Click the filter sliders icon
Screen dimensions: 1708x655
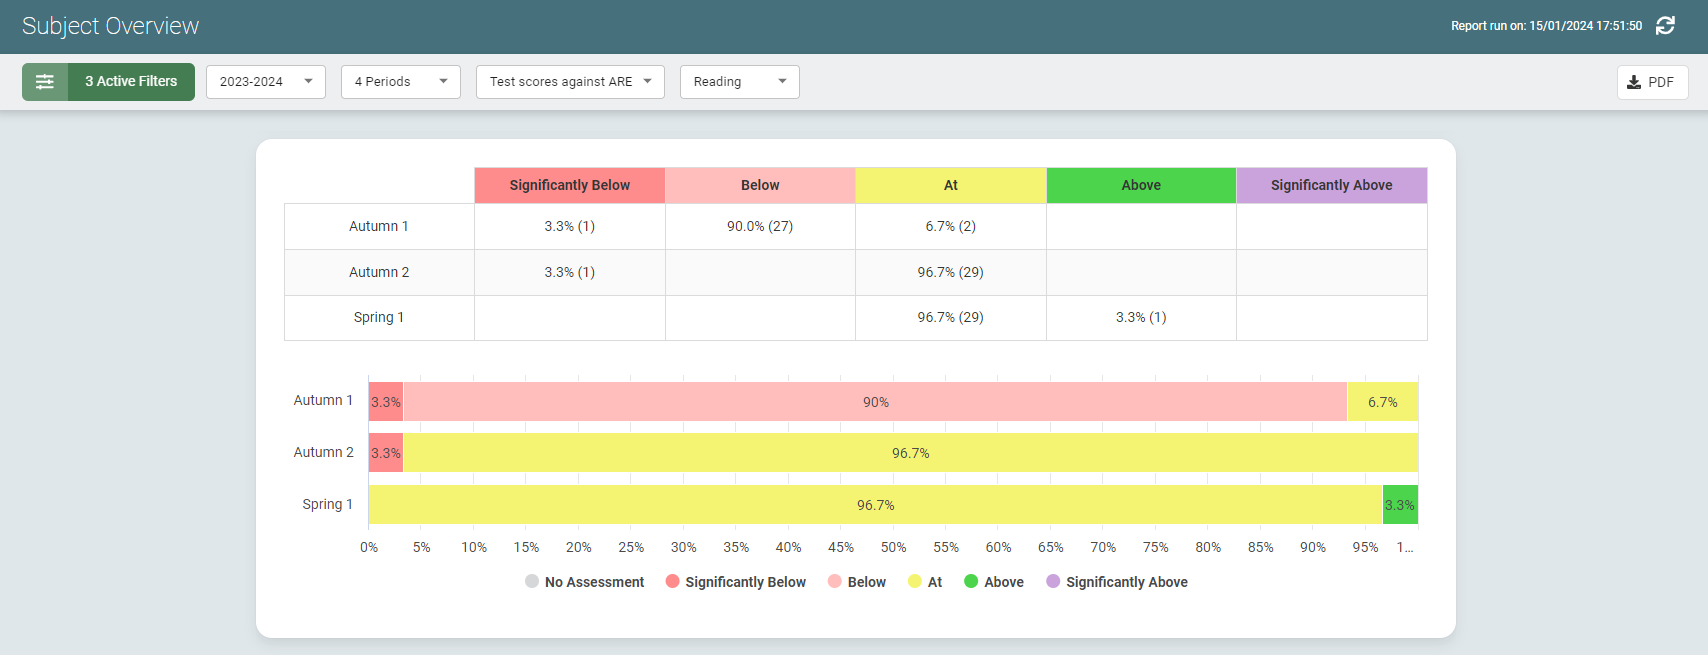[x=45, y=82]
